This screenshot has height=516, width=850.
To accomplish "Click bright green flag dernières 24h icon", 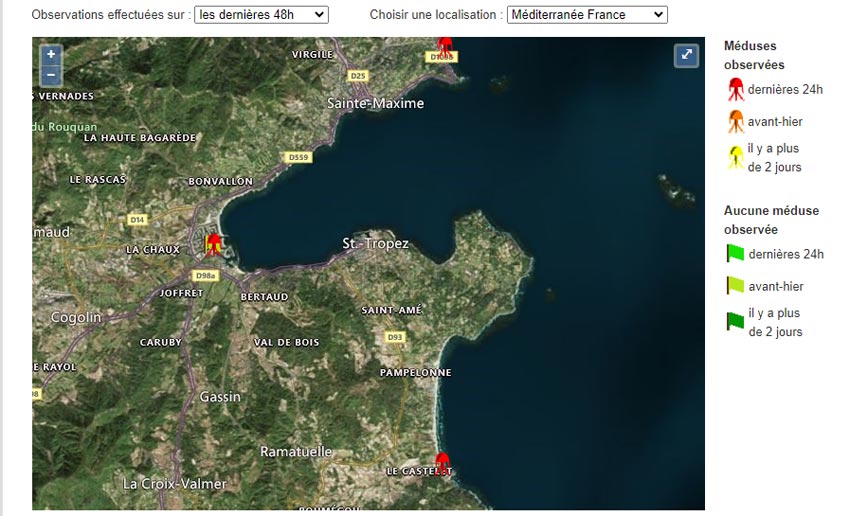I will click(736, 254).
